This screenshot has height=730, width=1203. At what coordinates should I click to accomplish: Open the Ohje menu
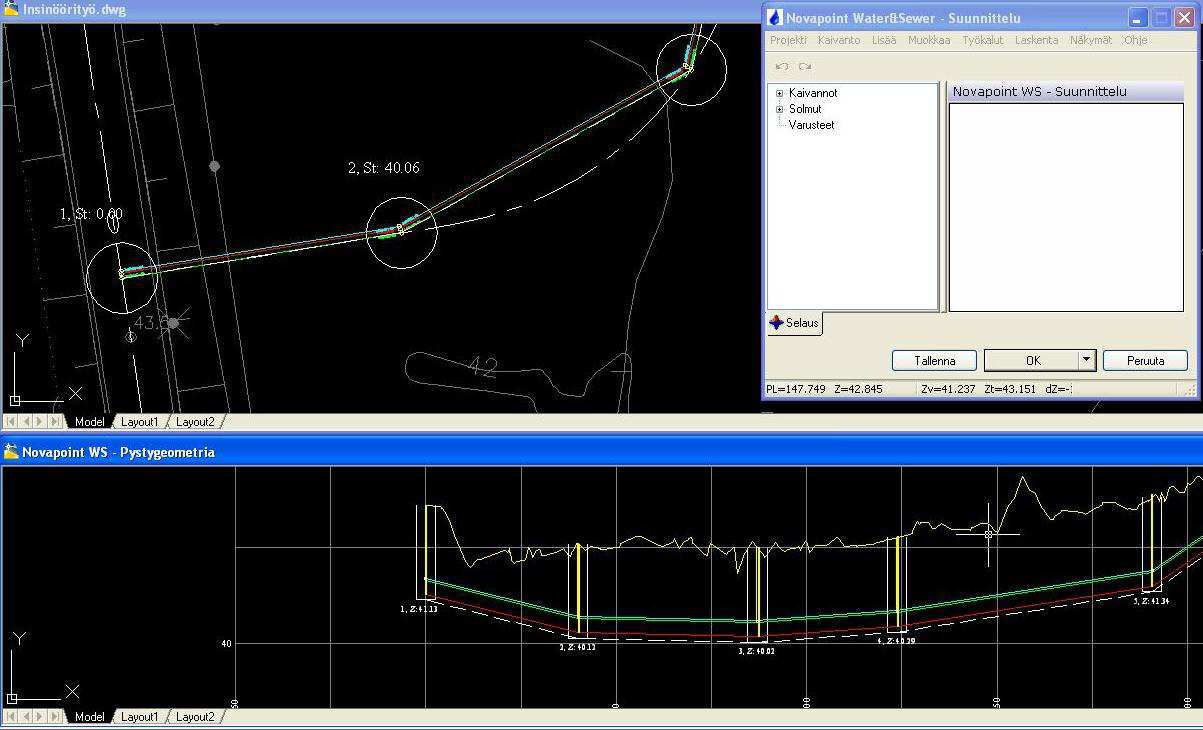click(x=1135, y=41)
